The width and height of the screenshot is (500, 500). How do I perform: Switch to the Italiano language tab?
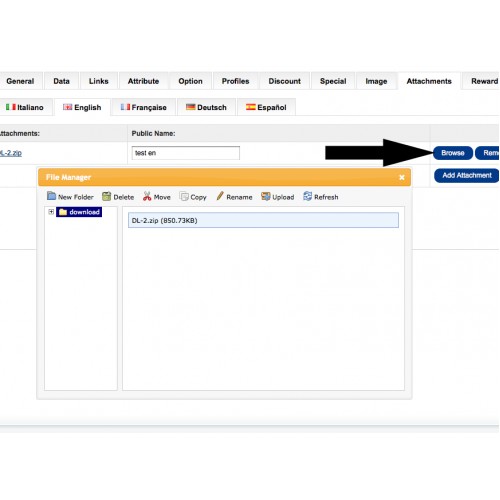[x=25, y=107]
